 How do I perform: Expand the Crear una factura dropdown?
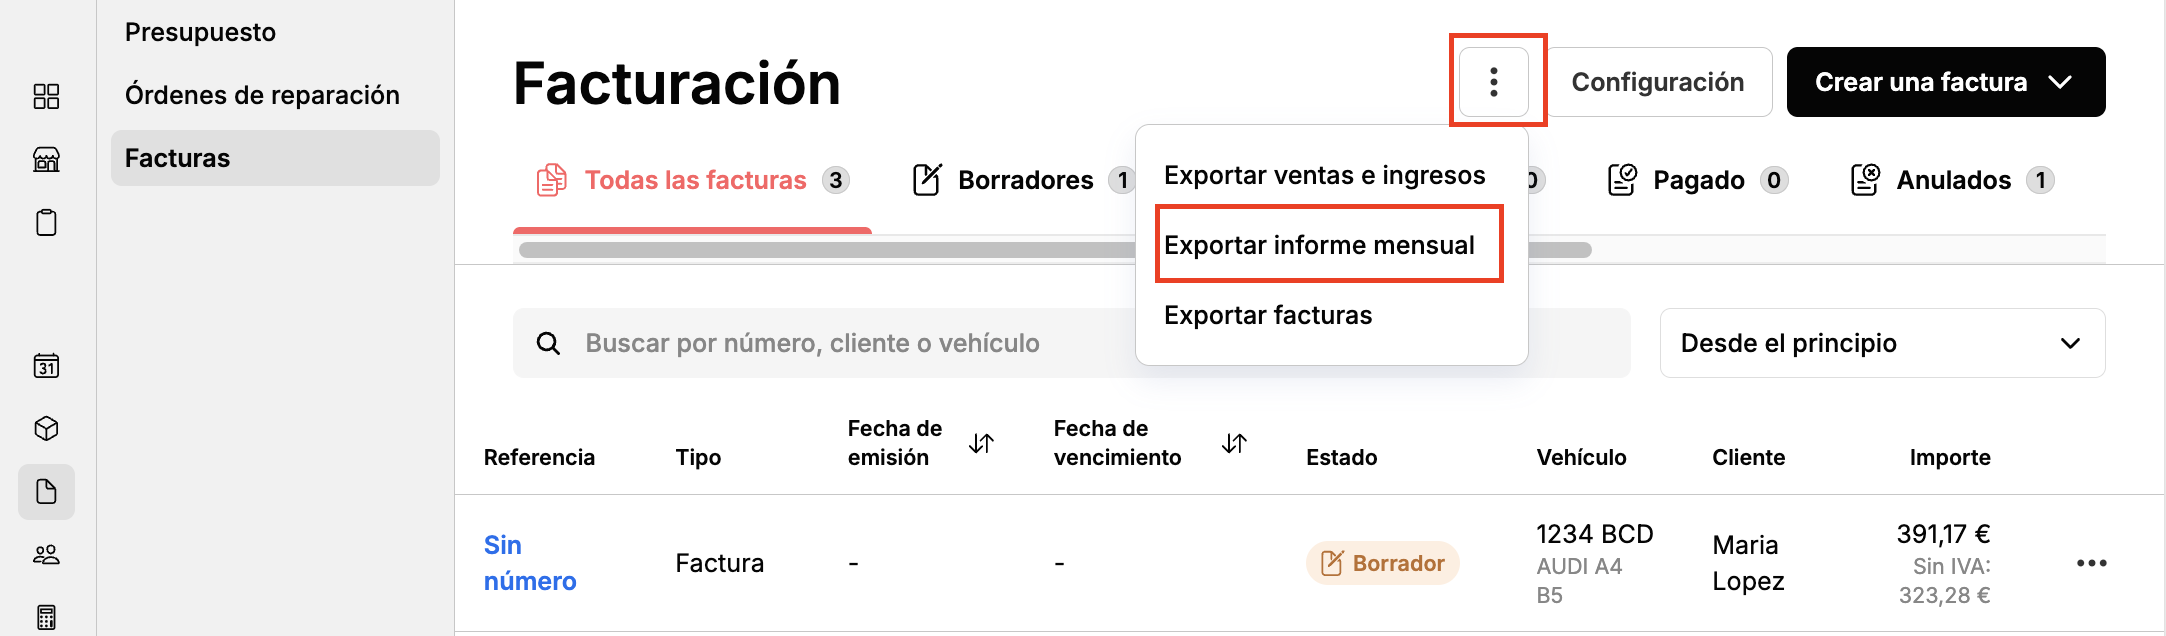[x=1946, y=82]
